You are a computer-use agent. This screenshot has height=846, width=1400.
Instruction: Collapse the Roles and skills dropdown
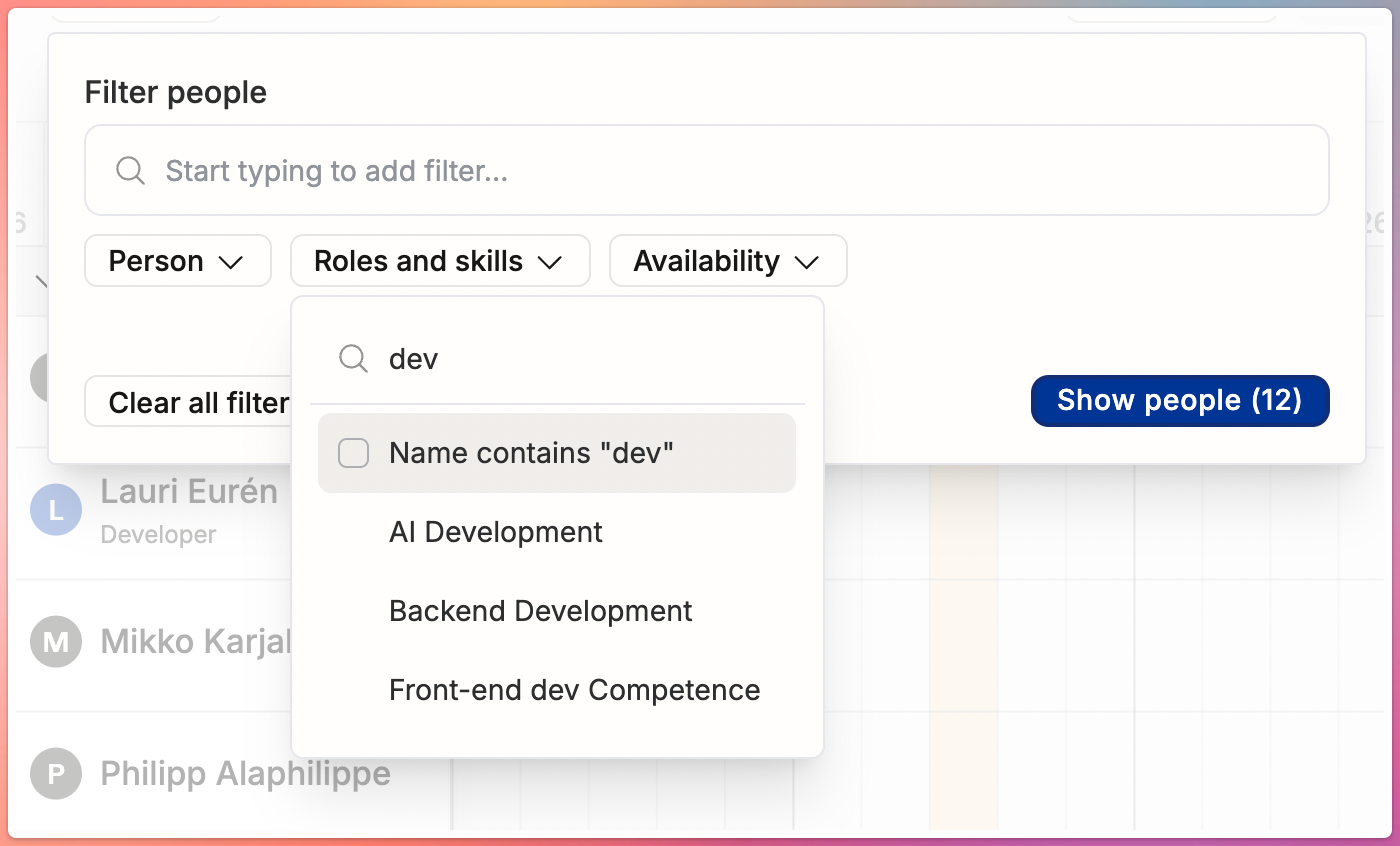pos(440,261)
